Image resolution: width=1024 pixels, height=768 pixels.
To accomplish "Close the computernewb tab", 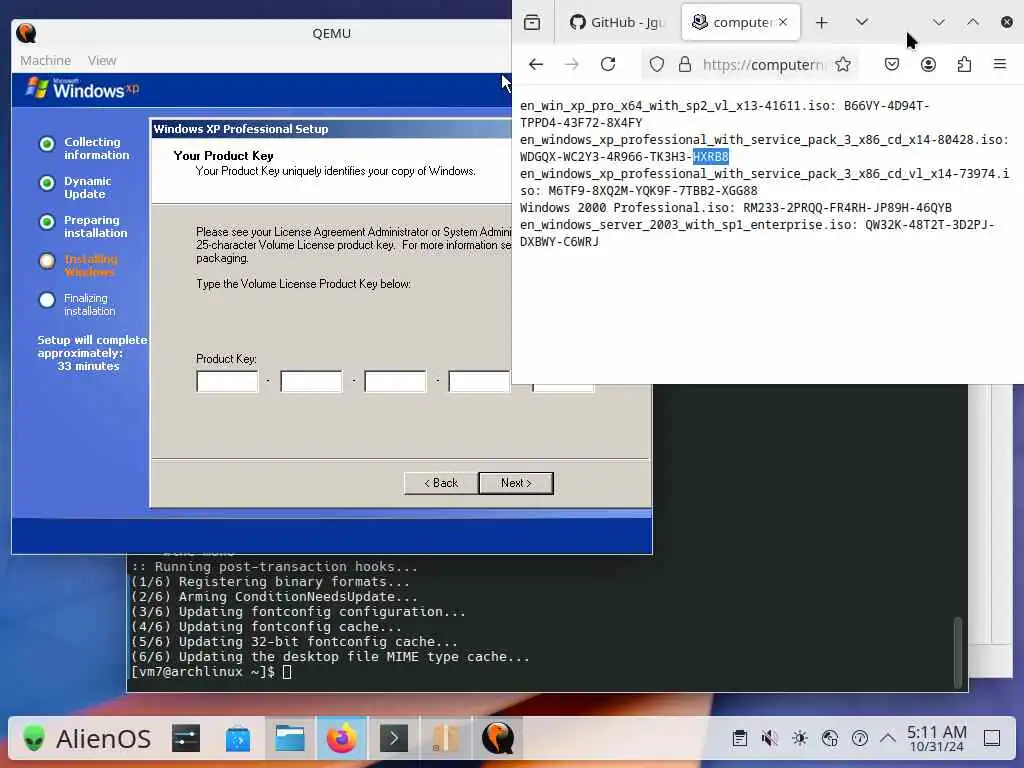I will pos(783,22).
